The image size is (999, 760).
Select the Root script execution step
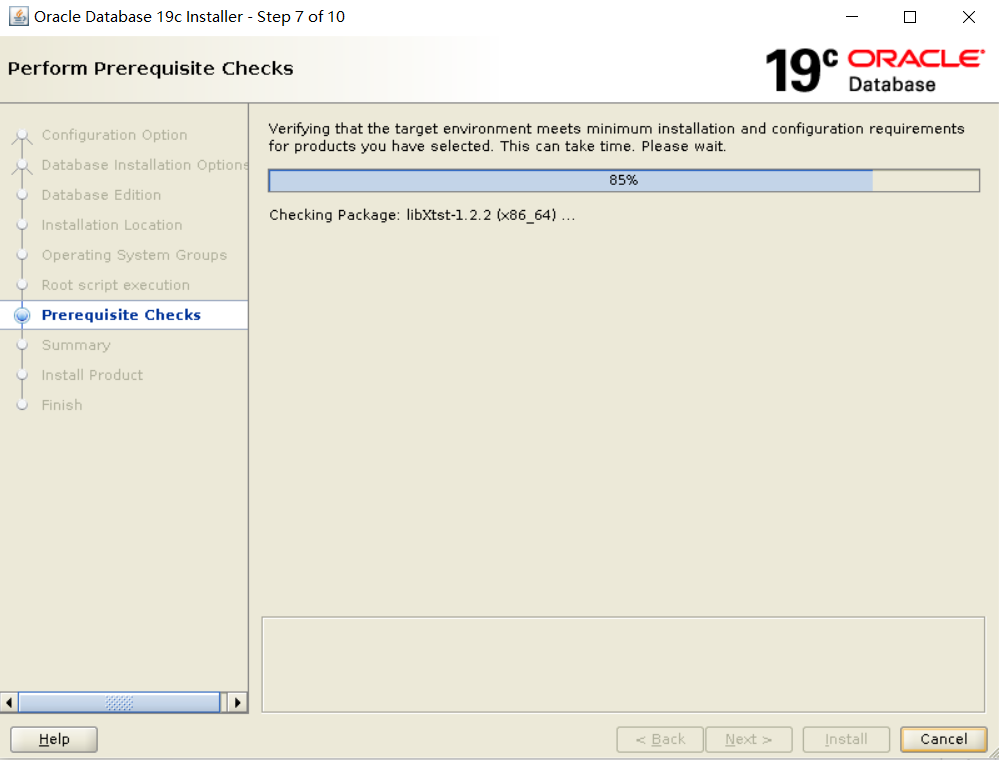[116, 285]
